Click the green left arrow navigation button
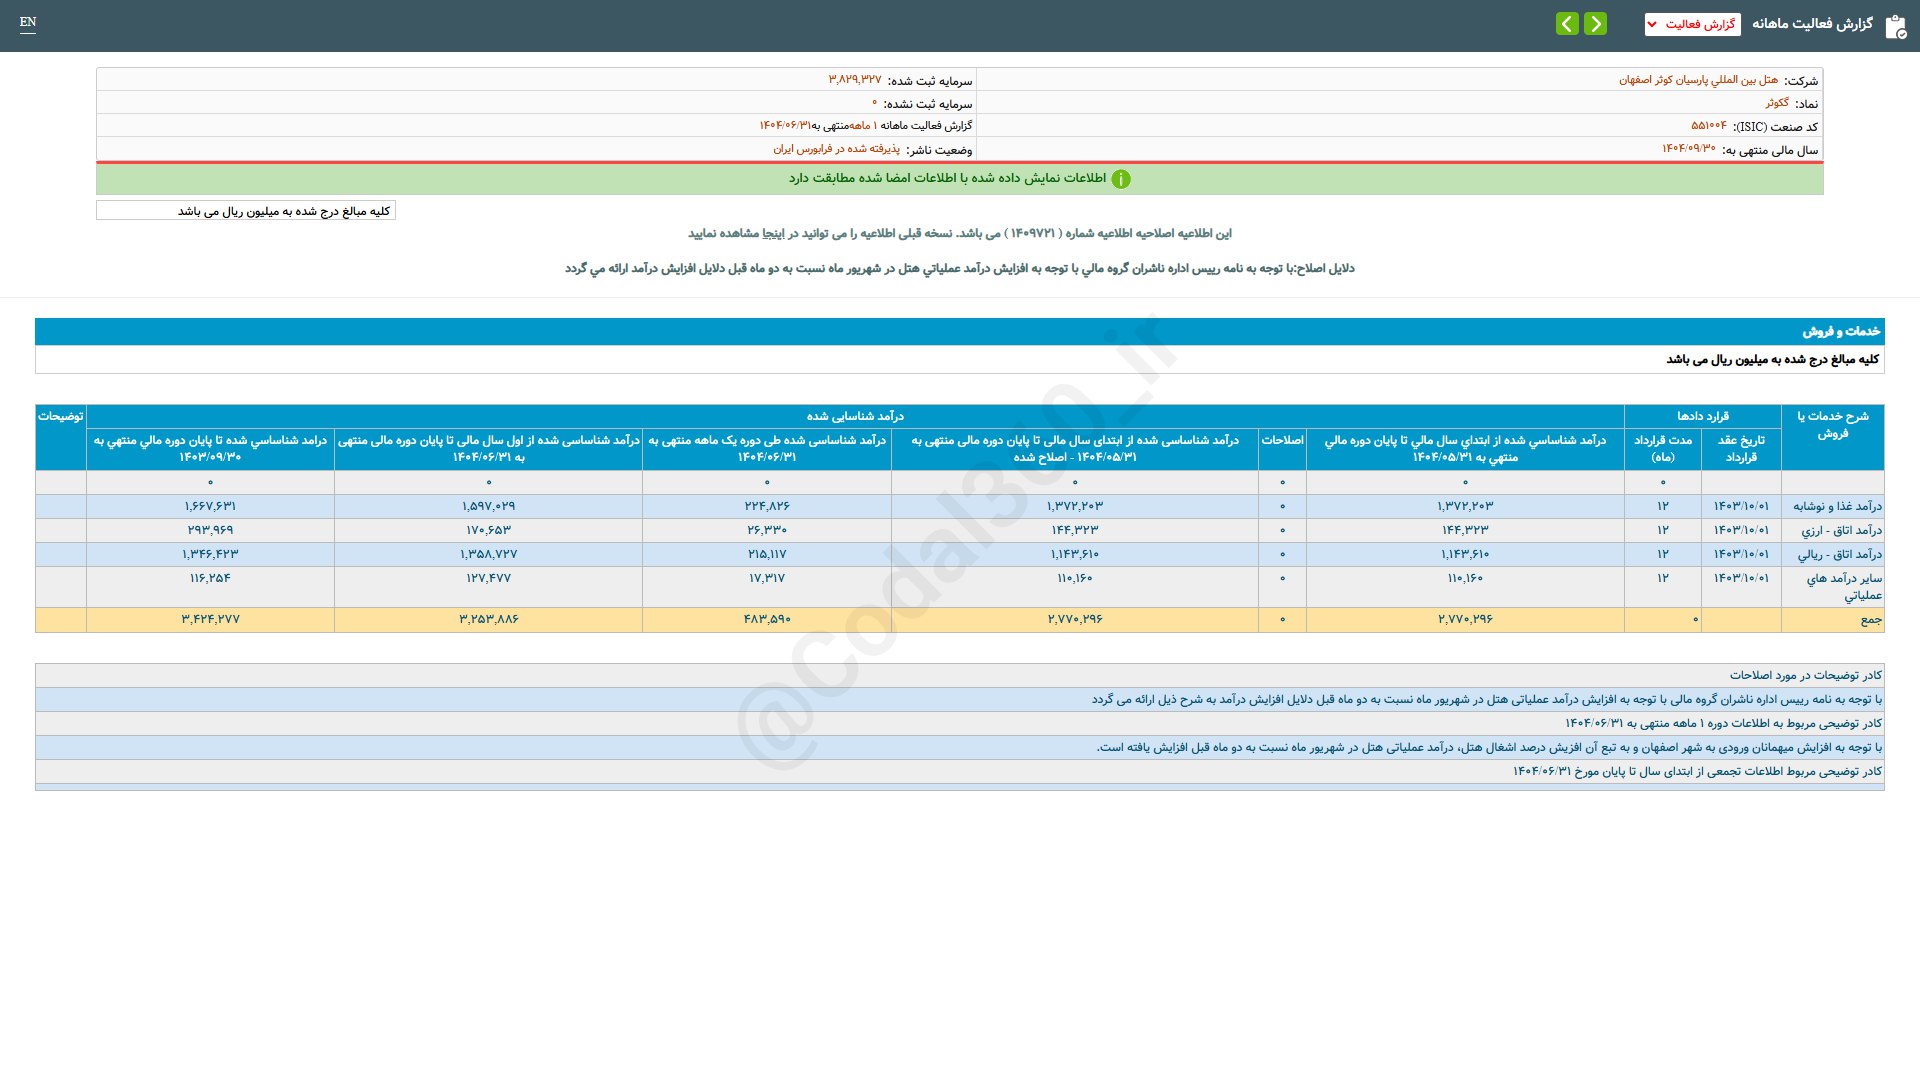The image size is (1920, 1080). click(1567, 23)
